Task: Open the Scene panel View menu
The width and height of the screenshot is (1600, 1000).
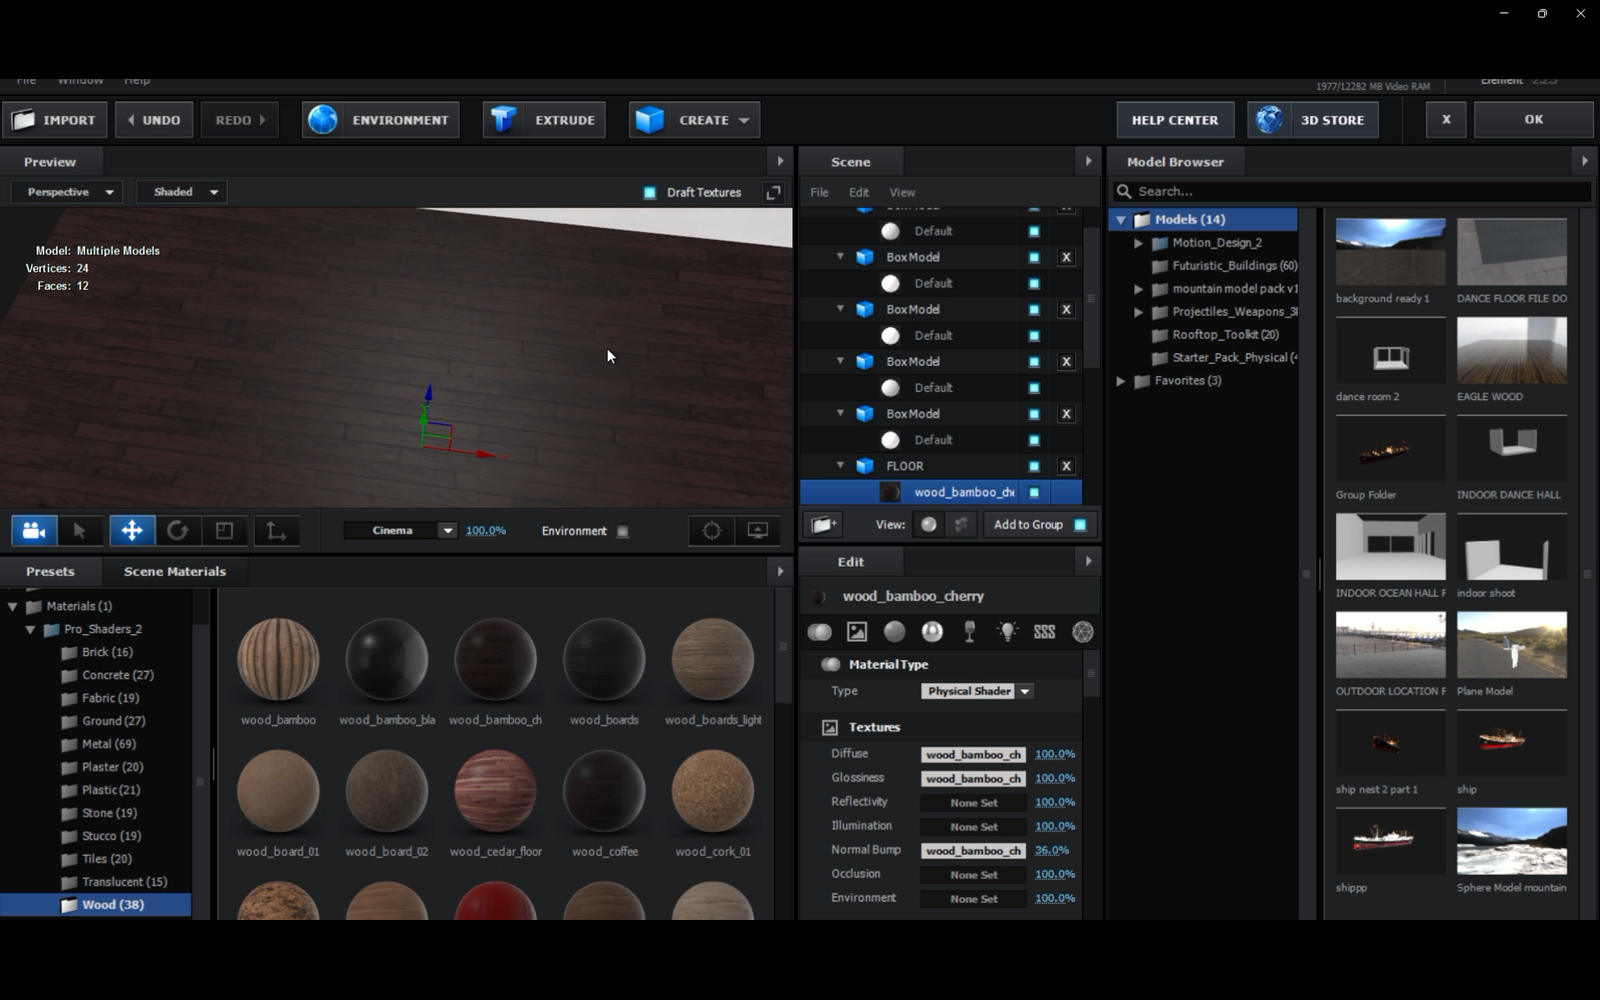Action: point(902,192)
